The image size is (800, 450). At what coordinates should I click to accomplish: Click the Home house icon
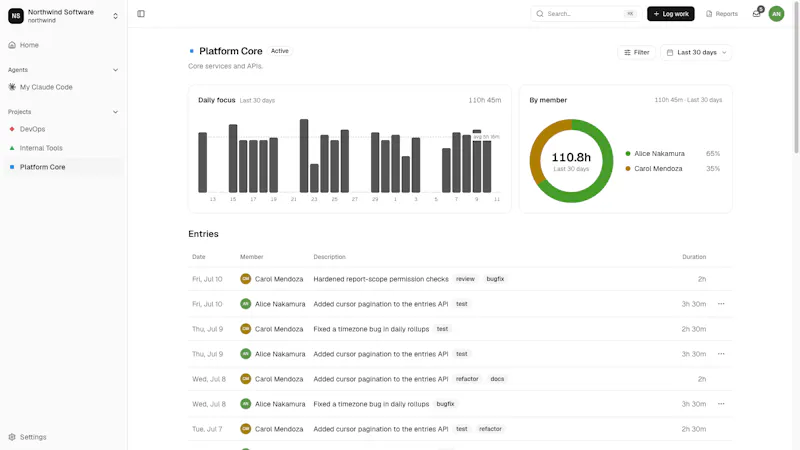12,45
